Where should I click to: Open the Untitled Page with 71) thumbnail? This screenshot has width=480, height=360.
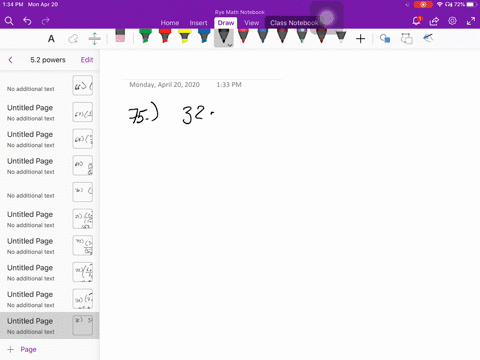point(50,219)
